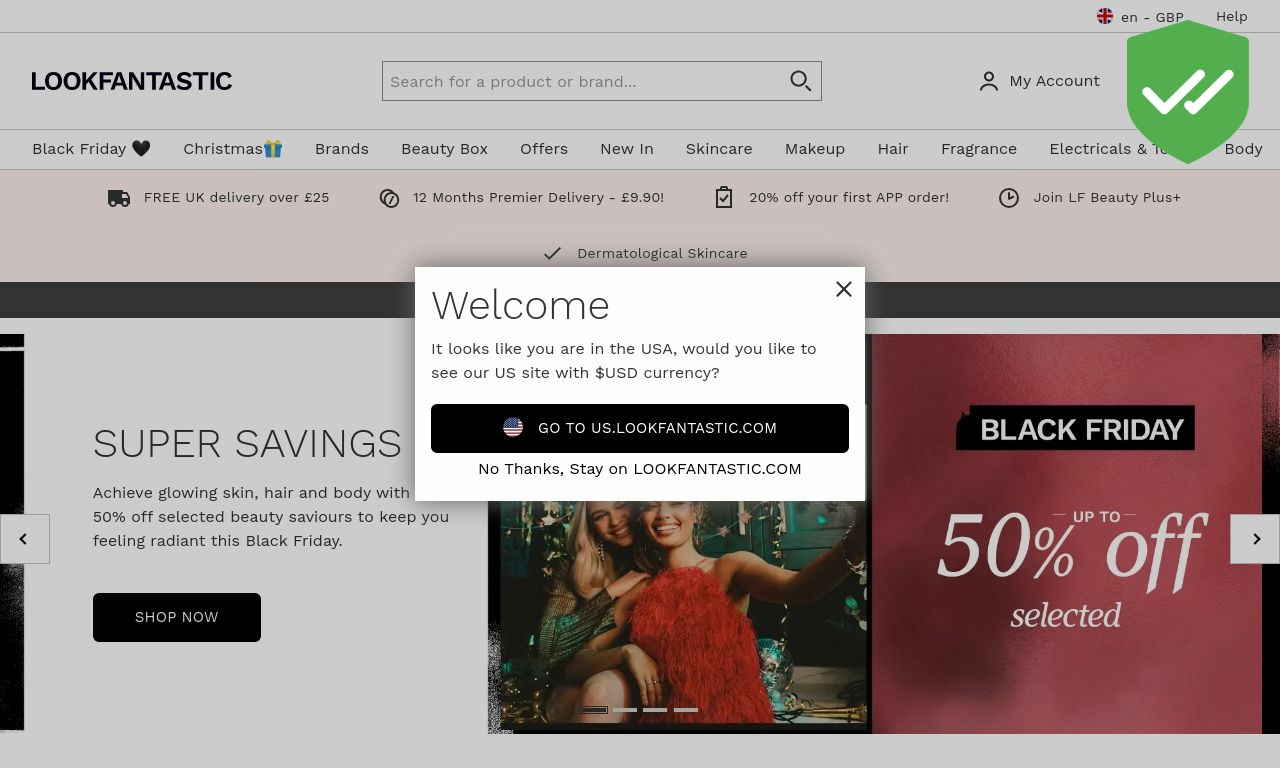Open the Brands menu
This screenshot has width=1280, height=768.
click(x=342, y=149)
